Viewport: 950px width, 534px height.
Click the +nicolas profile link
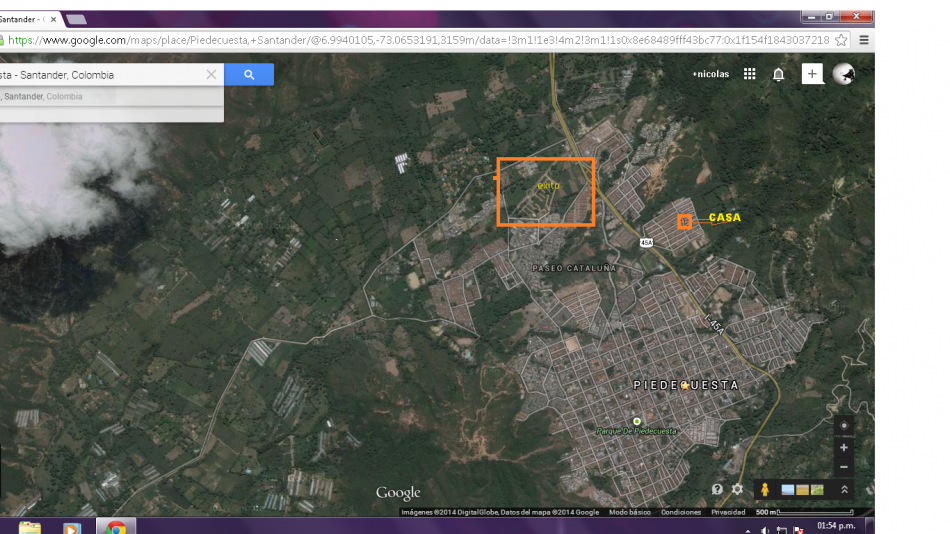(710, 74)
